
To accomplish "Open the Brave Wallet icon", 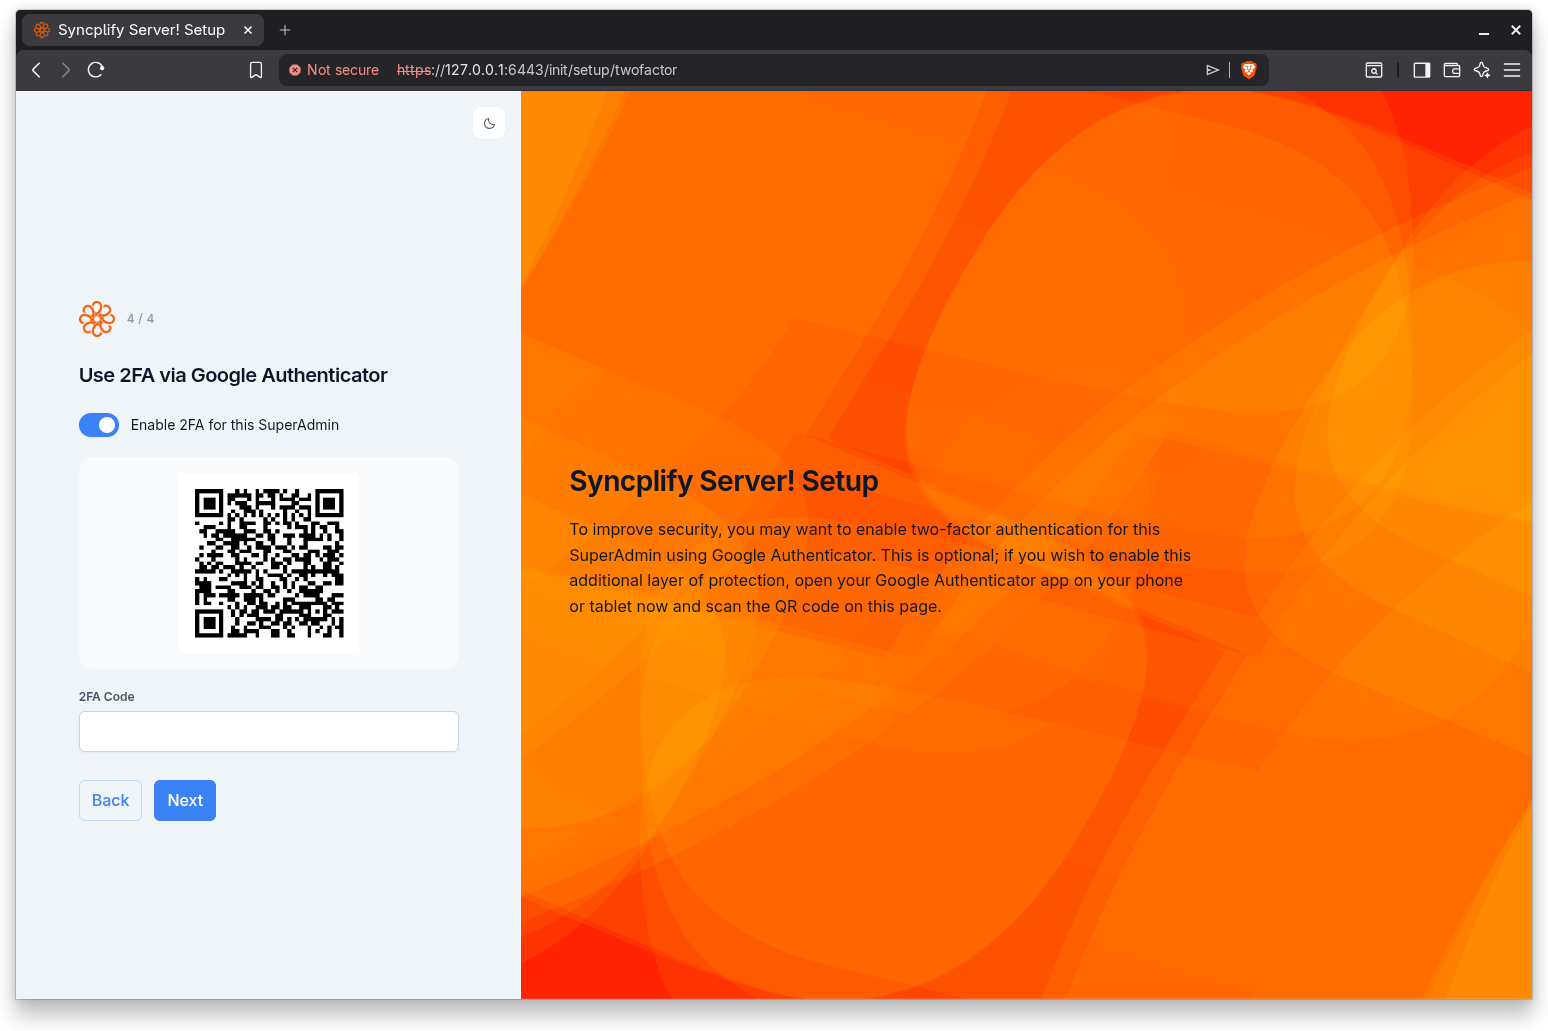I will [x=1452, y=70].
